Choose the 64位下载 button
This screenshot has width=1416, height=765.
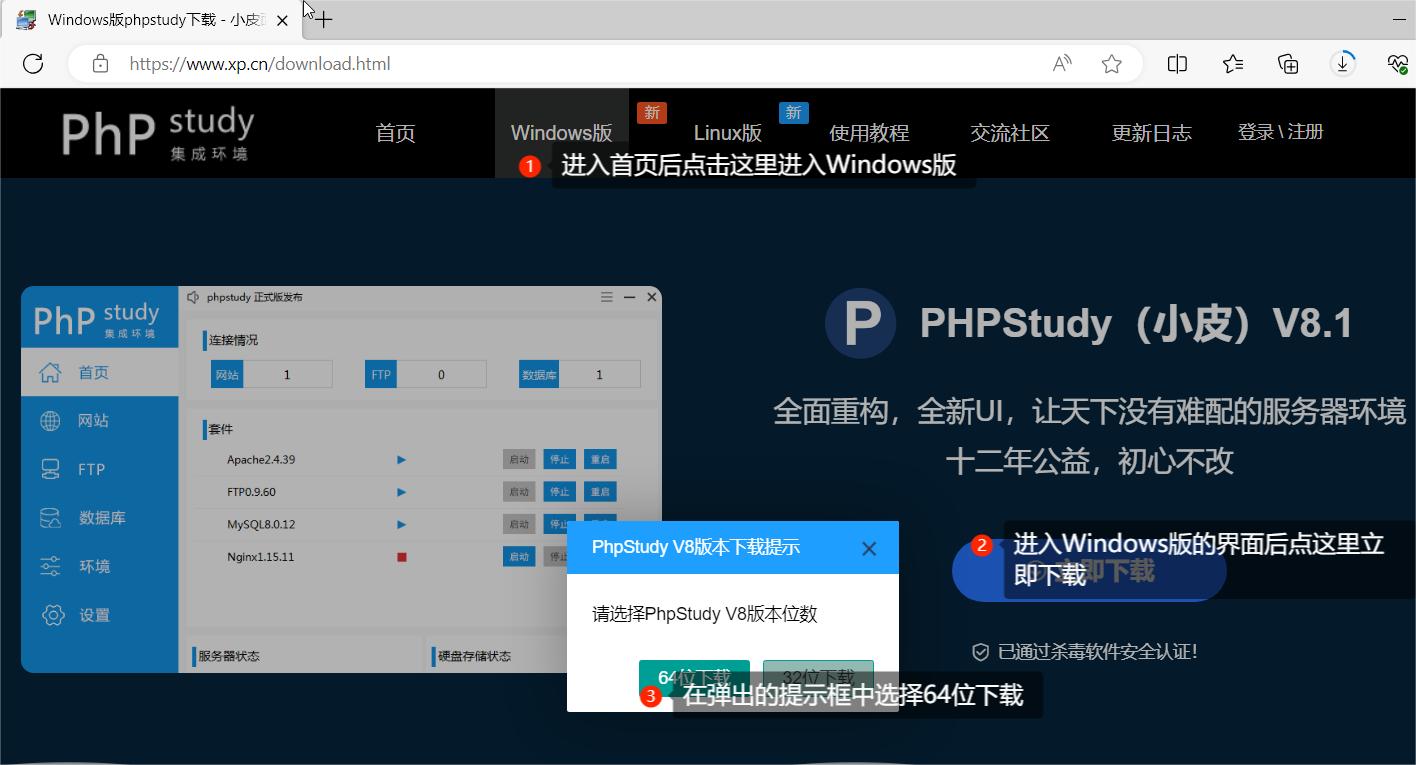coord(694,677)
